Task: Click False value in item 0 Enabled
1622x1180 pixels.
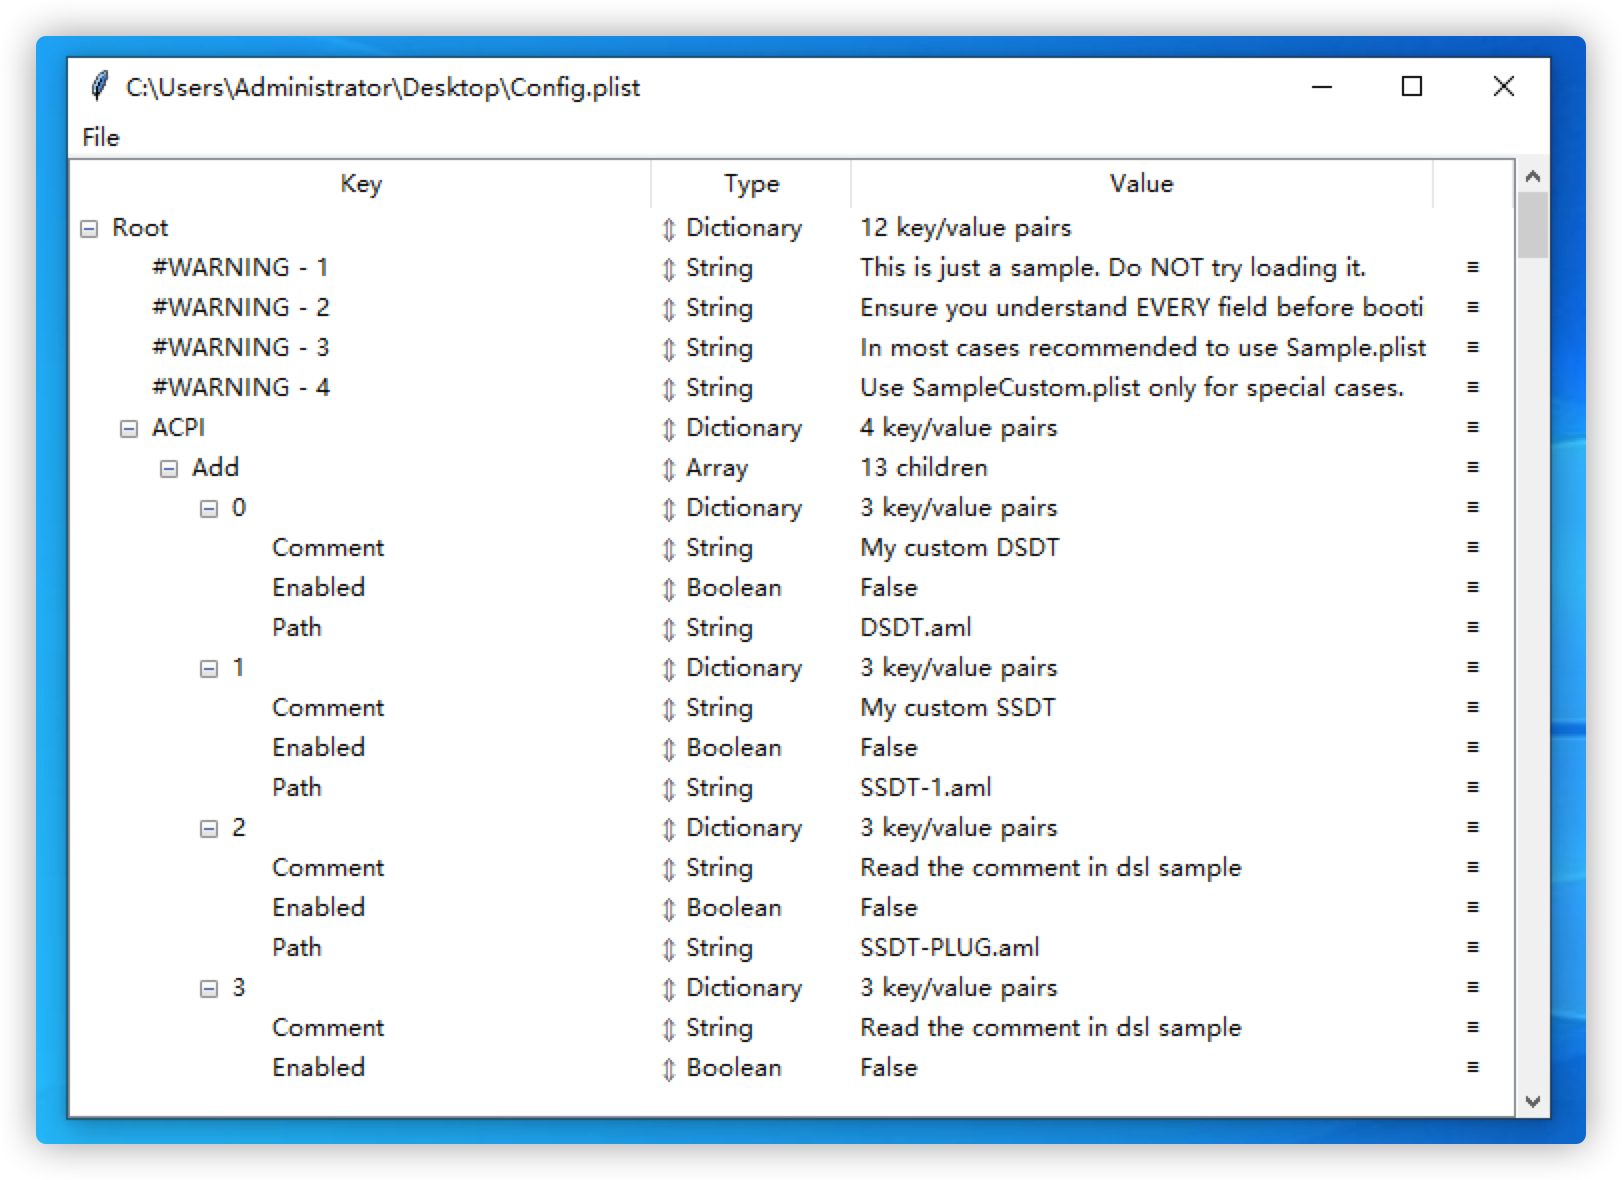Action: [x=888, y=588]
